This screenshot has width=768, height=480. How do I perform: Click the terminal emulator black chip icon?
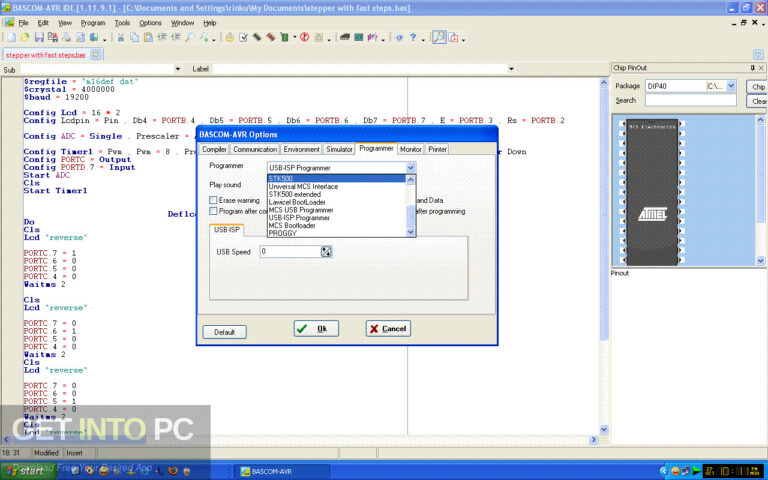[x=345, y=38]
